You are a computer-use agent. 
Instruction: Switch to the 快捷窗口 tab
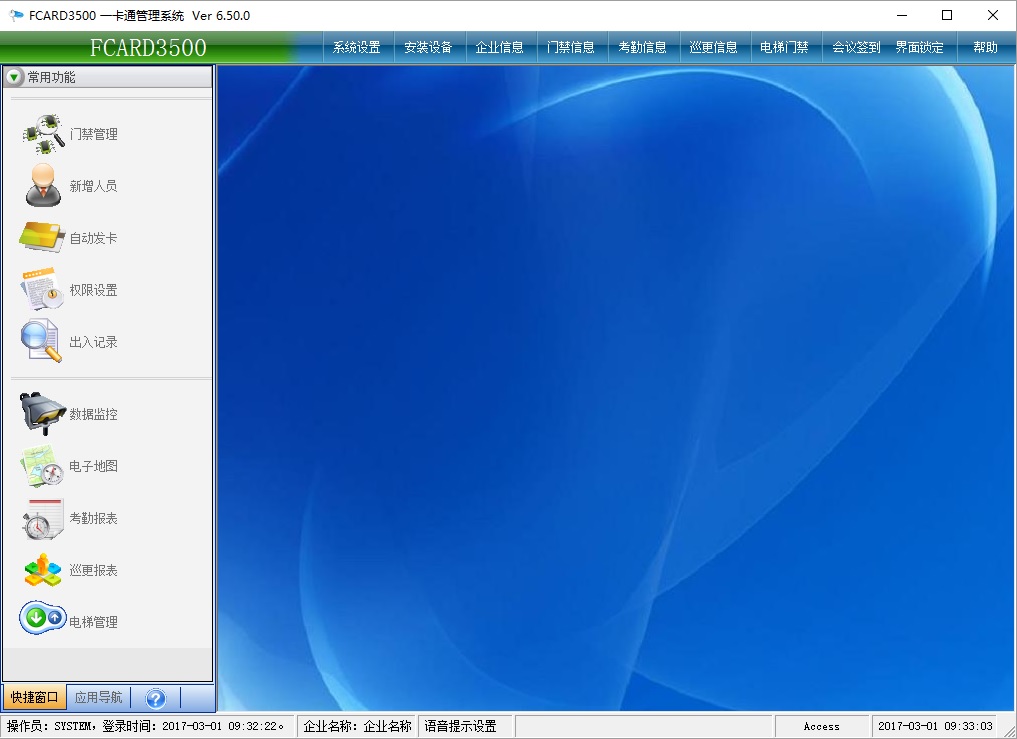[x=34, y=698]
